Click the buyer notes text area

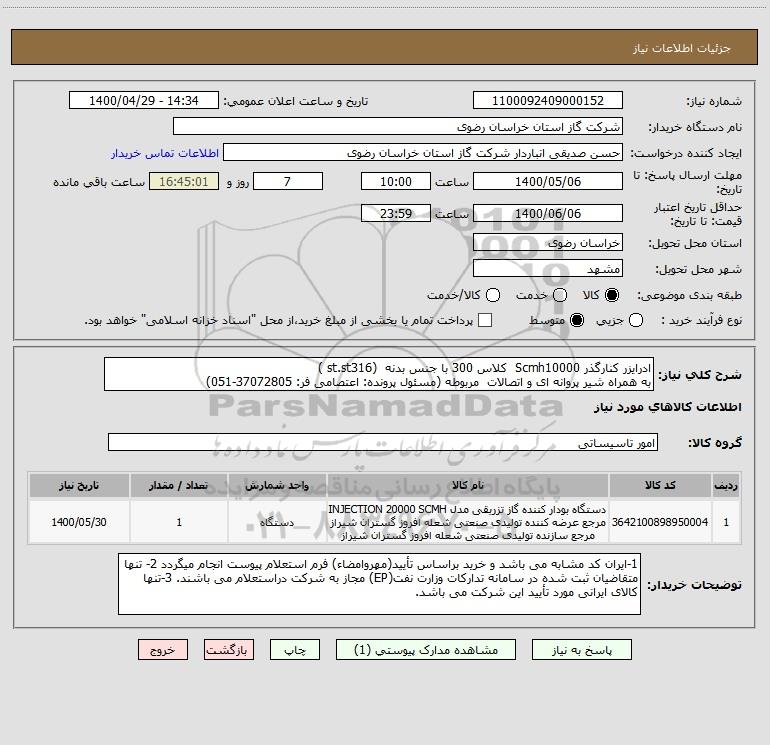coord(379,583)
